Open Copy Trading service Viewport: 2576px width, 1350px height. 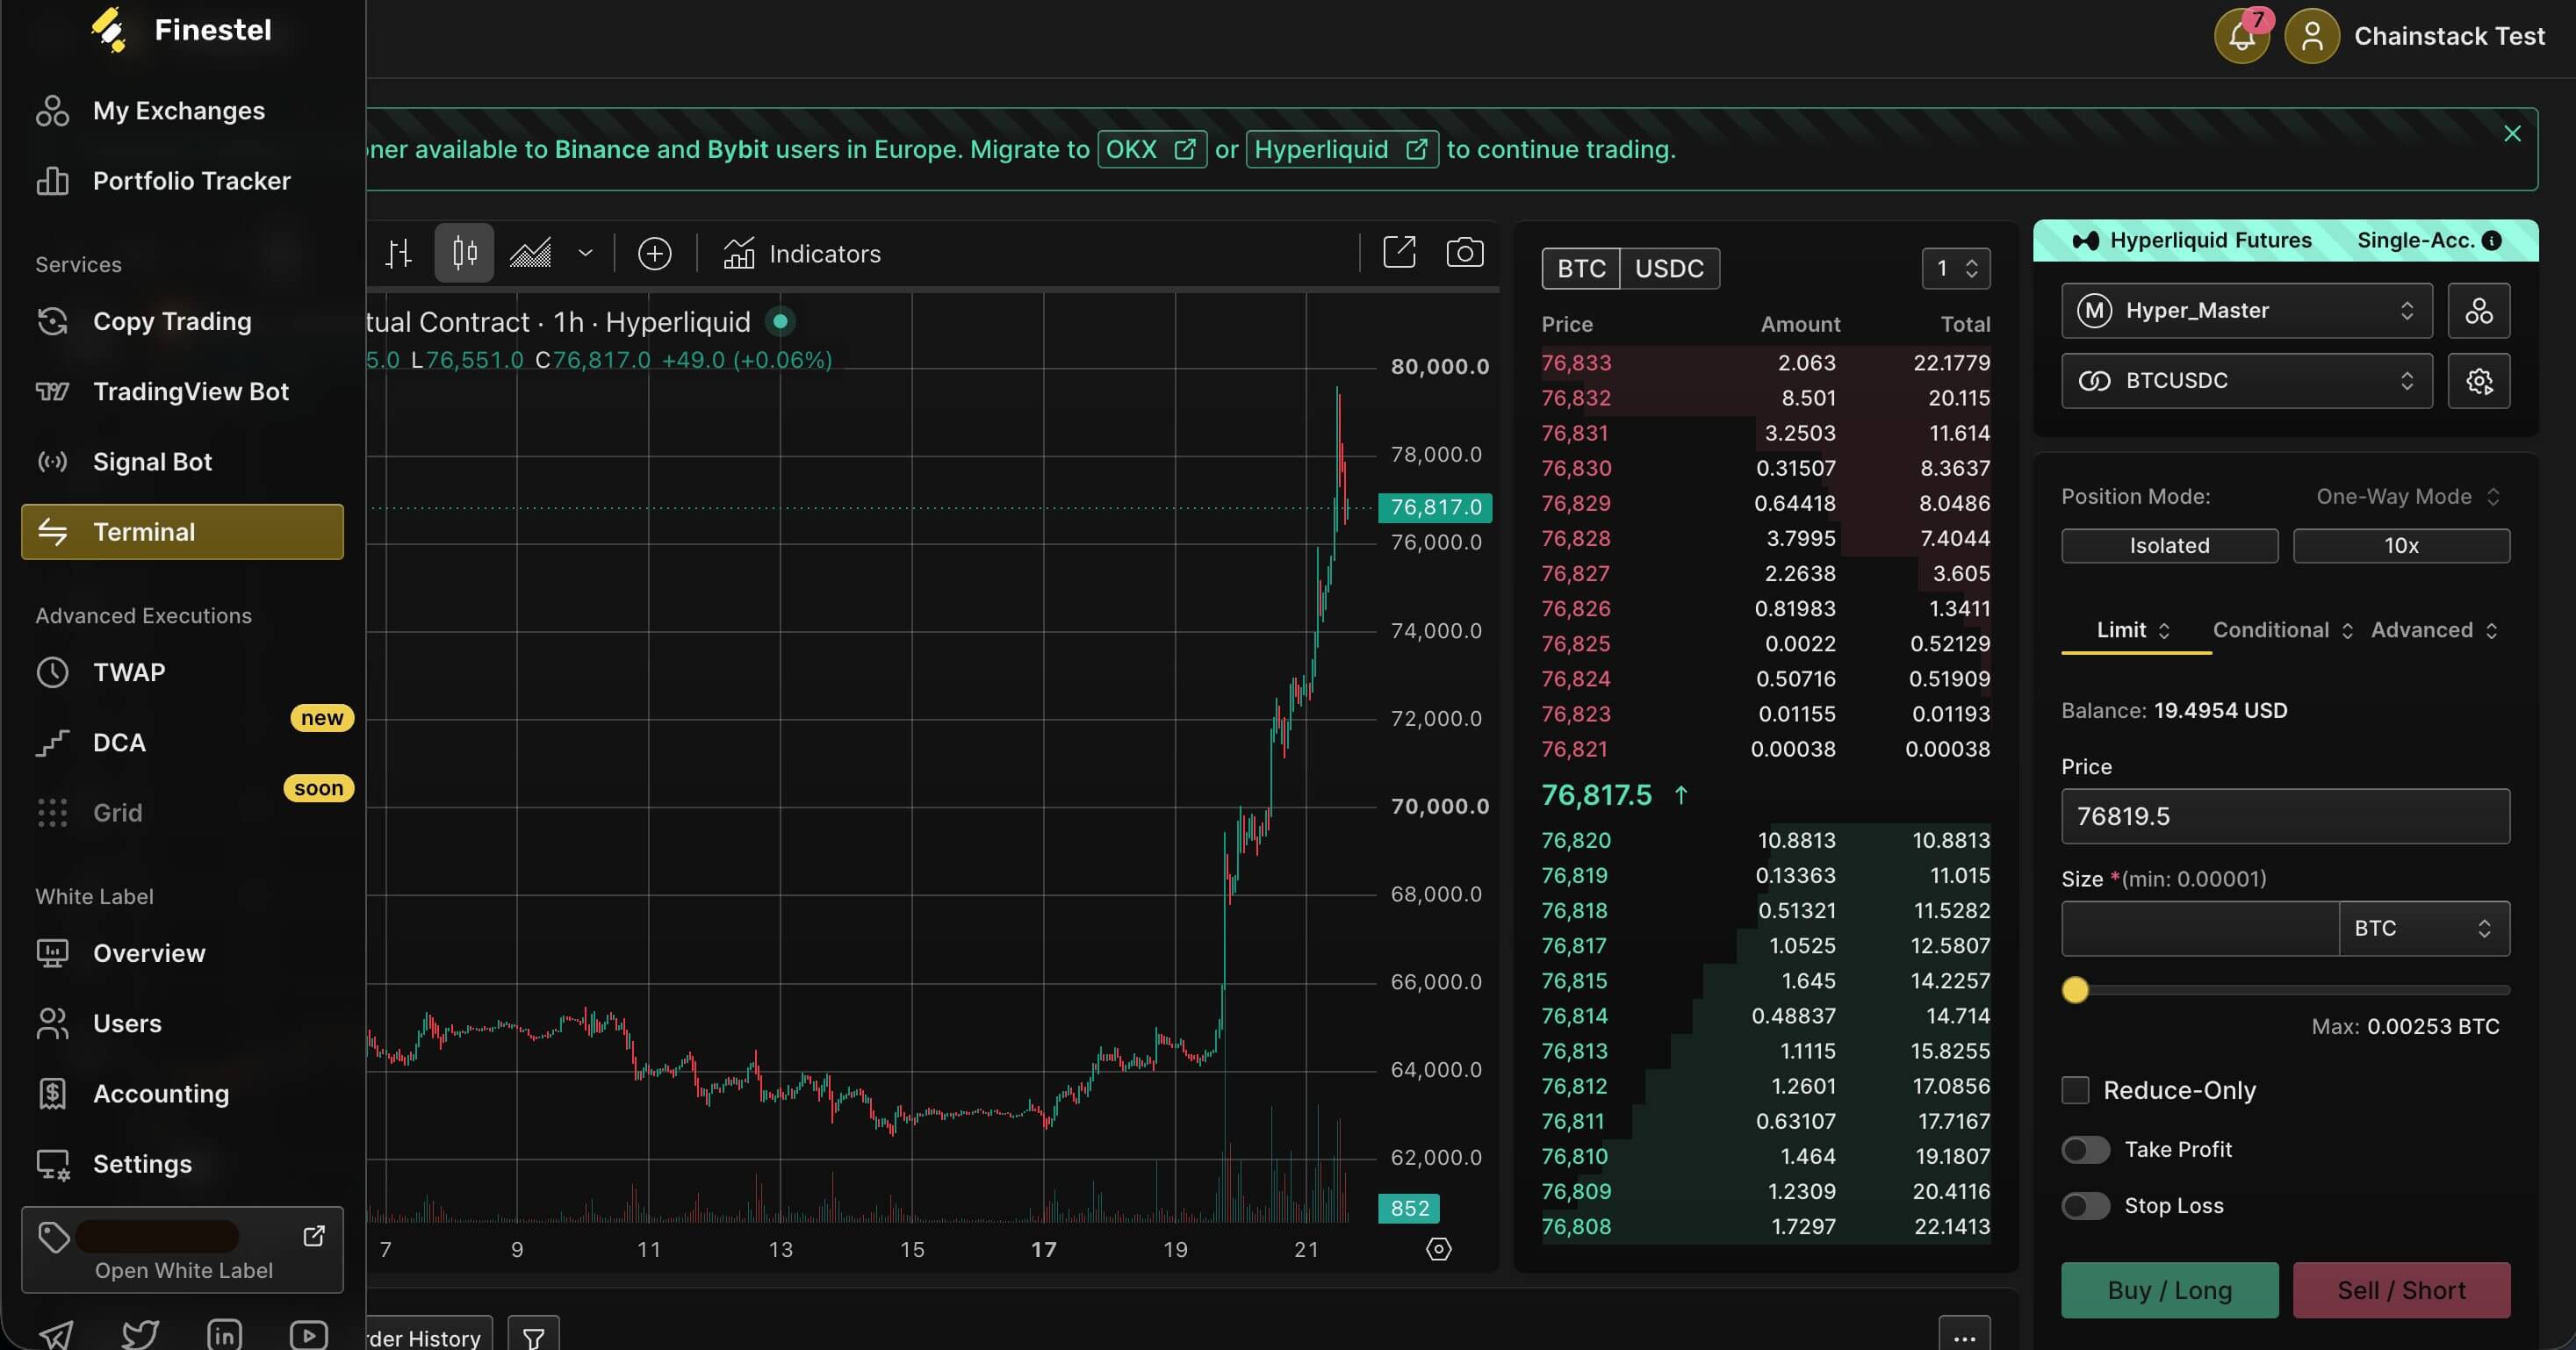pyautogui.click(x=182, y=321)
